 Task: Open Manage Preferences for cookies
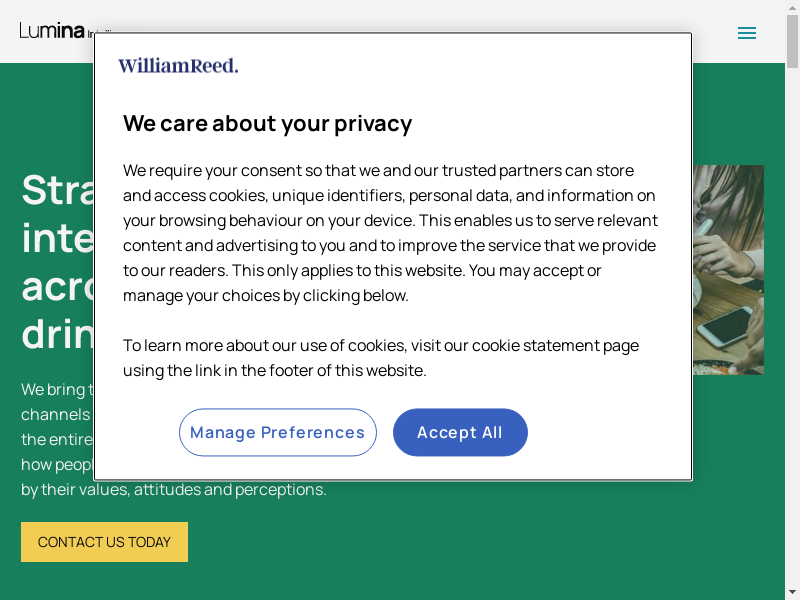coord(277,432)
